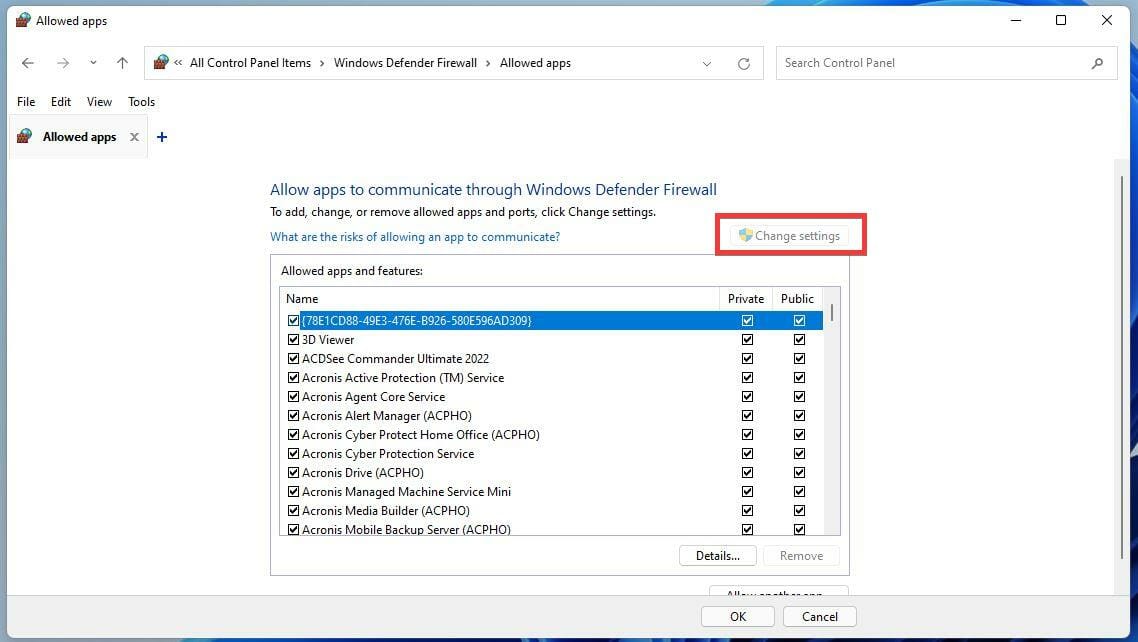Open the File menu
This screenshot has width=1138, height=642.
click(26, 102)
